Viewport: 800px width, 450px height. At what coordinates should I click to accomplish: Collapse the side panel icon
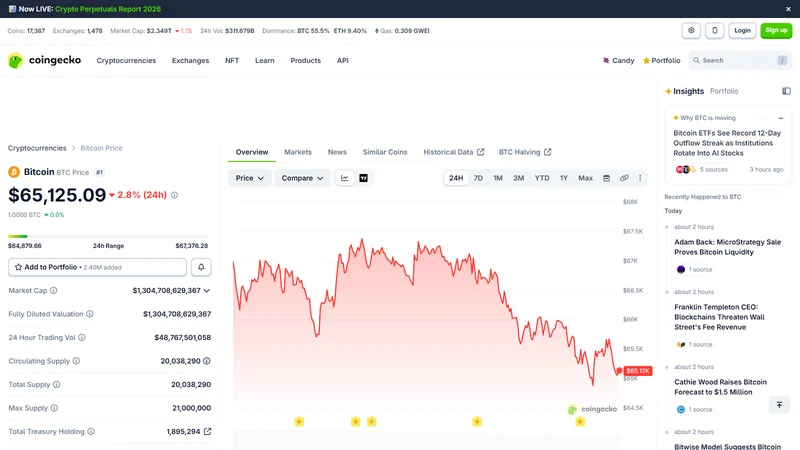tap(786, 91)
